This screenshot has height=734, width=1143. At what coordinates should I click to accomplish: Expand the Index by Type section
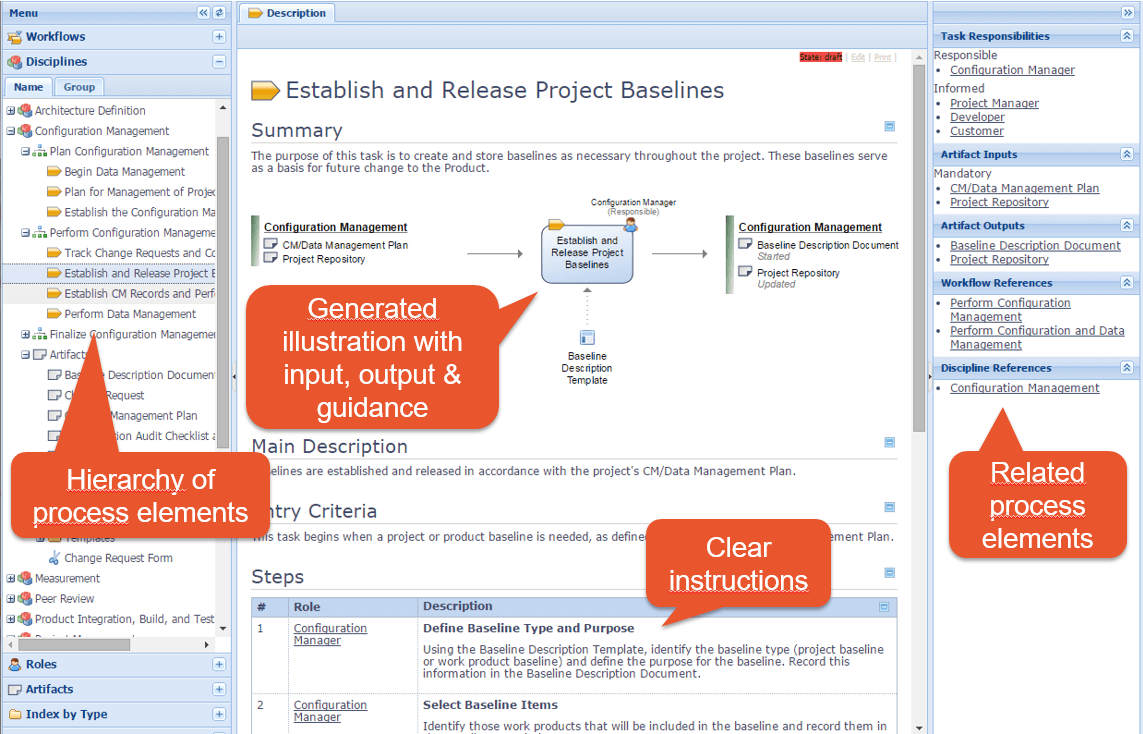219,714
